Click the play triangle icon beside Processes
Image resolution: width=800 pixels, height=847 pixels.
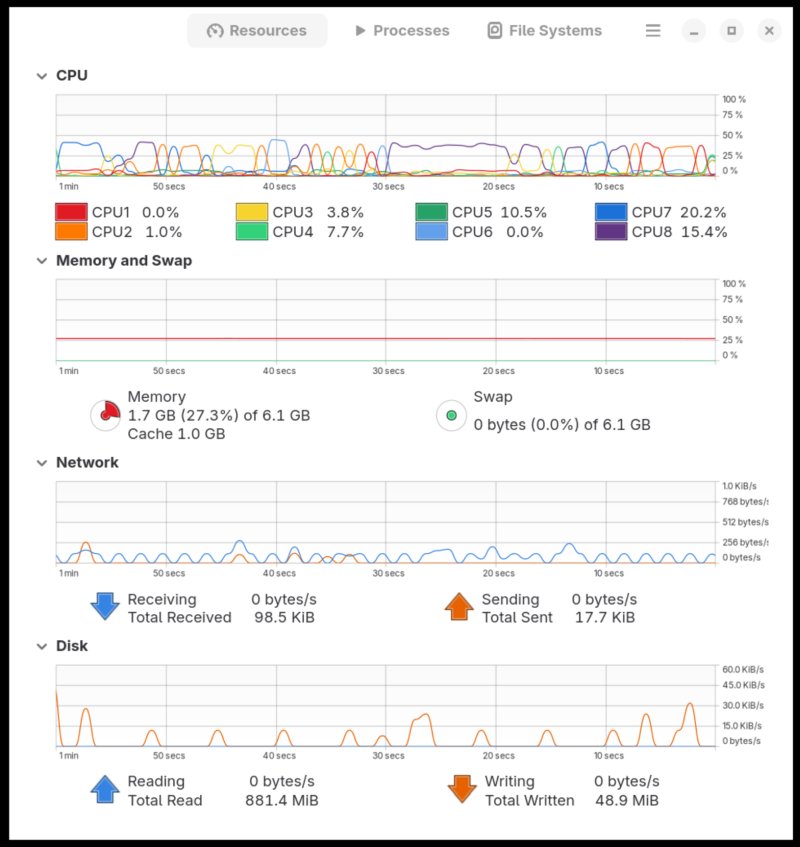pyautogui.click(x=360, y=30)
